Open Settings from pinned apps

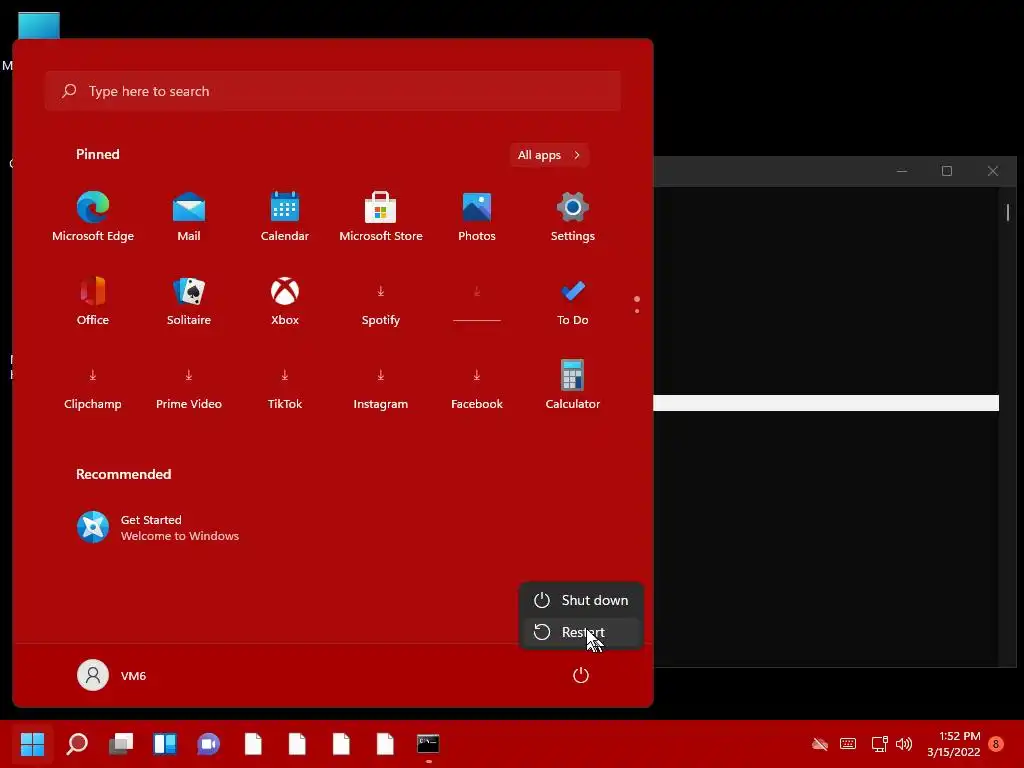(x=573, y=217)
